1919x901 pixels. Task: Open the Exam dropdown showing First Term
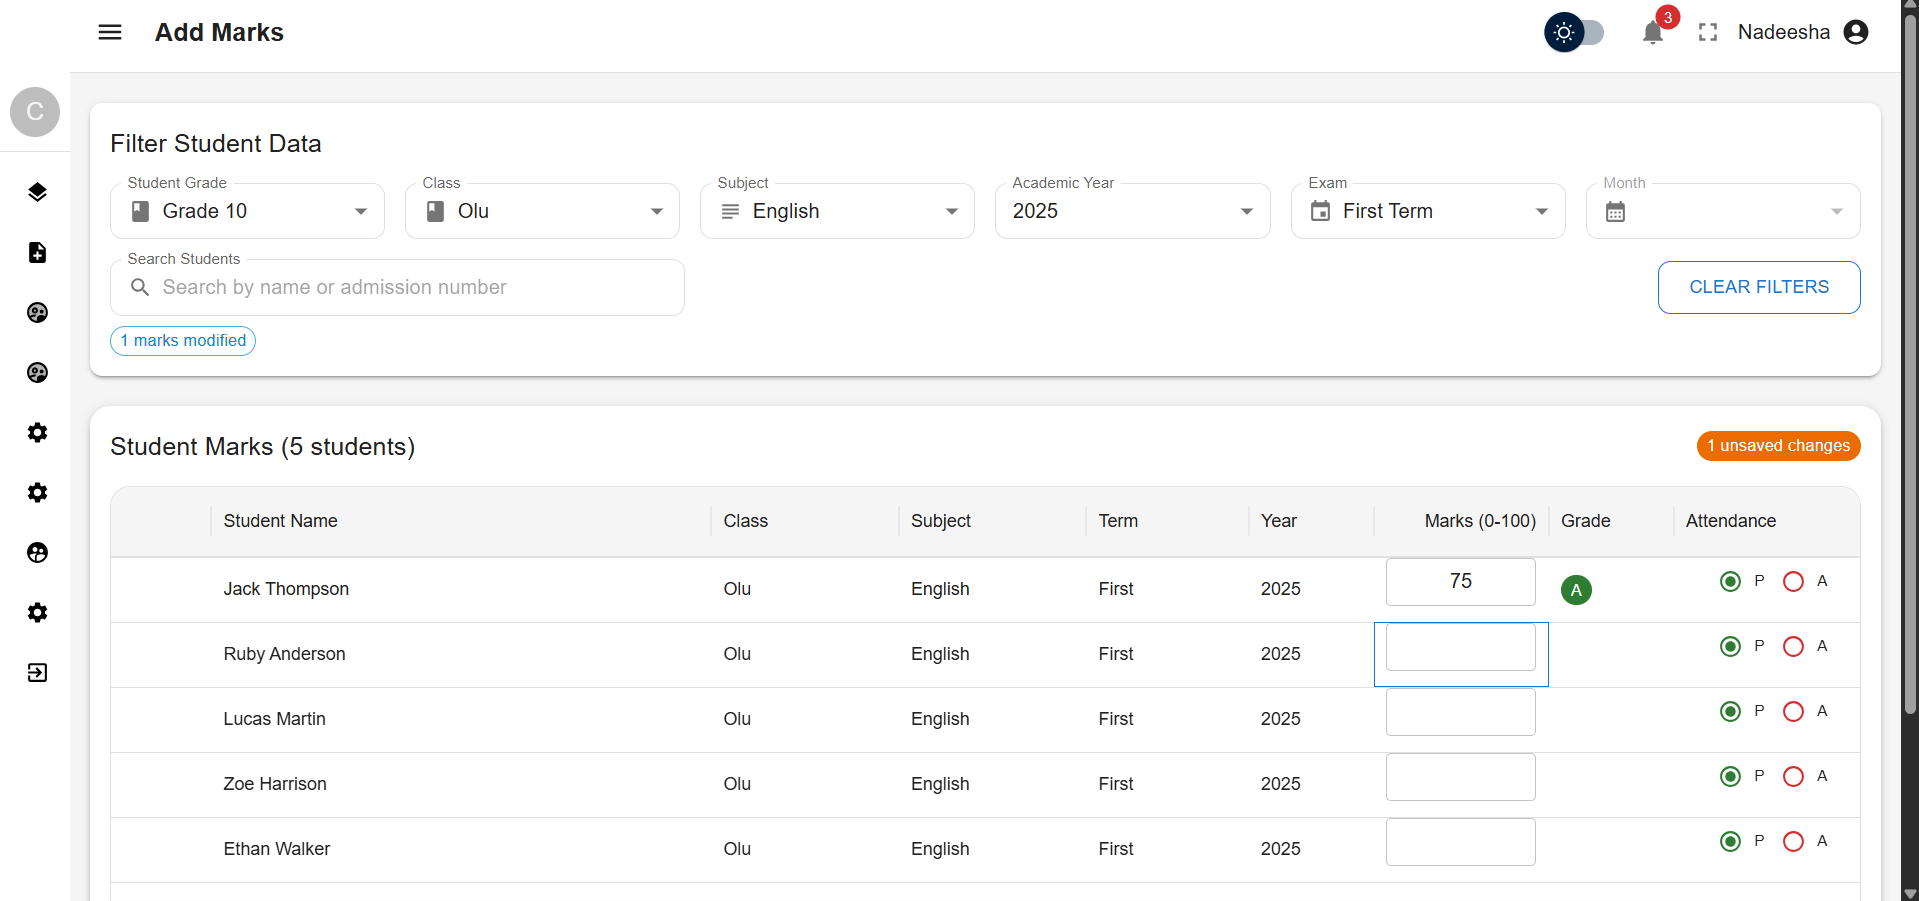click(x=1427, y=211)
